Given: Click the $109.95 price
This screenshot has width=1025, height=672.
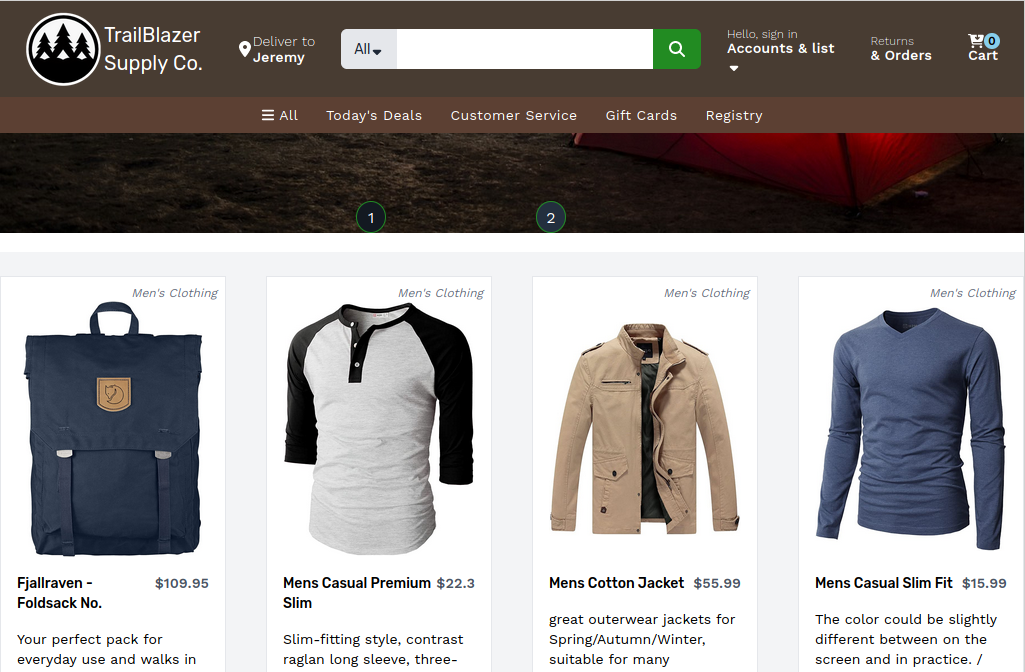Looking at the screenshot, I should point(182,583).
